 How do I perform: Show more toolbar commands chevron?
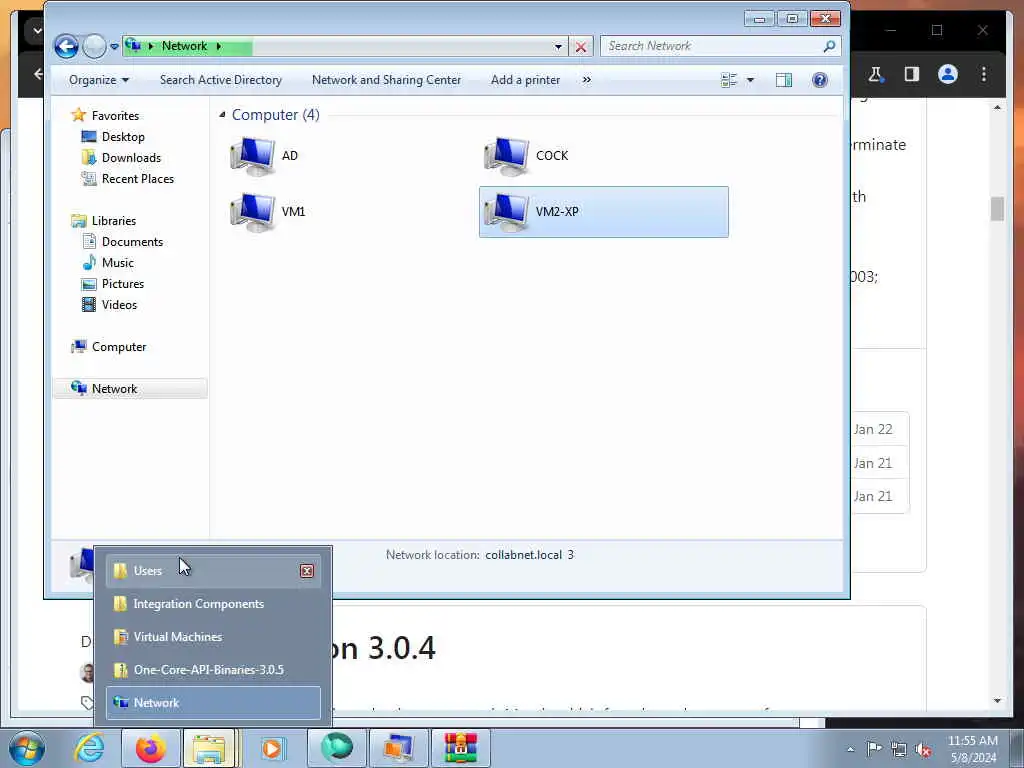[x=586, y=80]
